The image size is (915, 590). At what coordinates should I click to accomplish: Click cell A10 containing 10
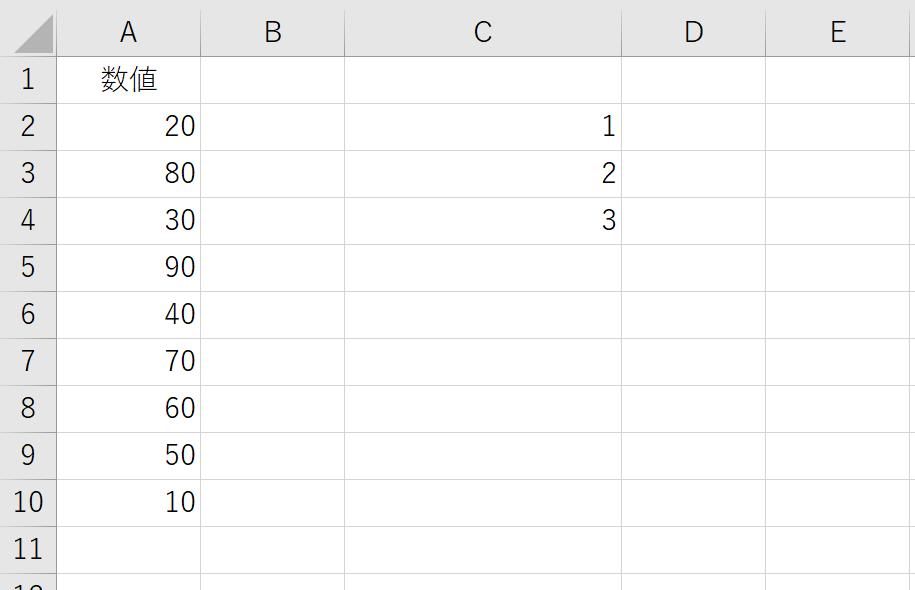tap(129, 502)
